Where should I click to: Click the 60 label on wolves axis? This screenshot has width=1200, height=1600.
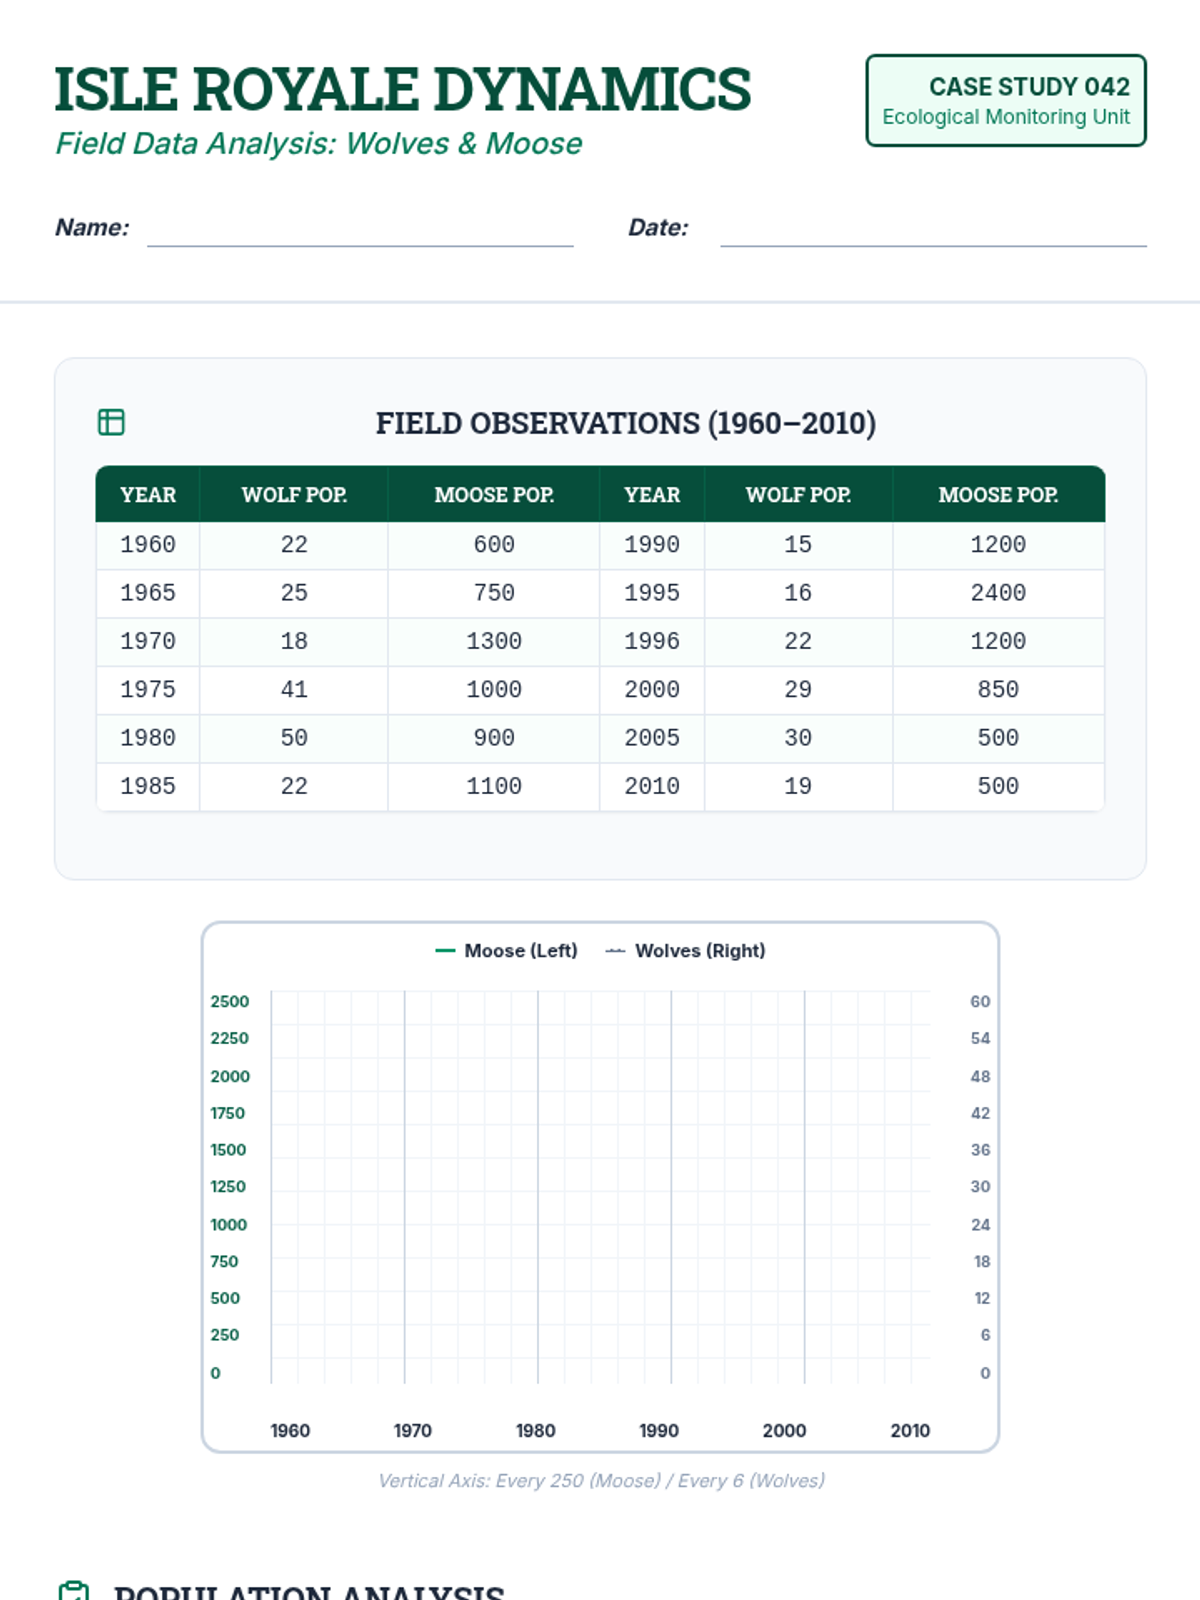pyautogui.click(x=980, y=1002)
